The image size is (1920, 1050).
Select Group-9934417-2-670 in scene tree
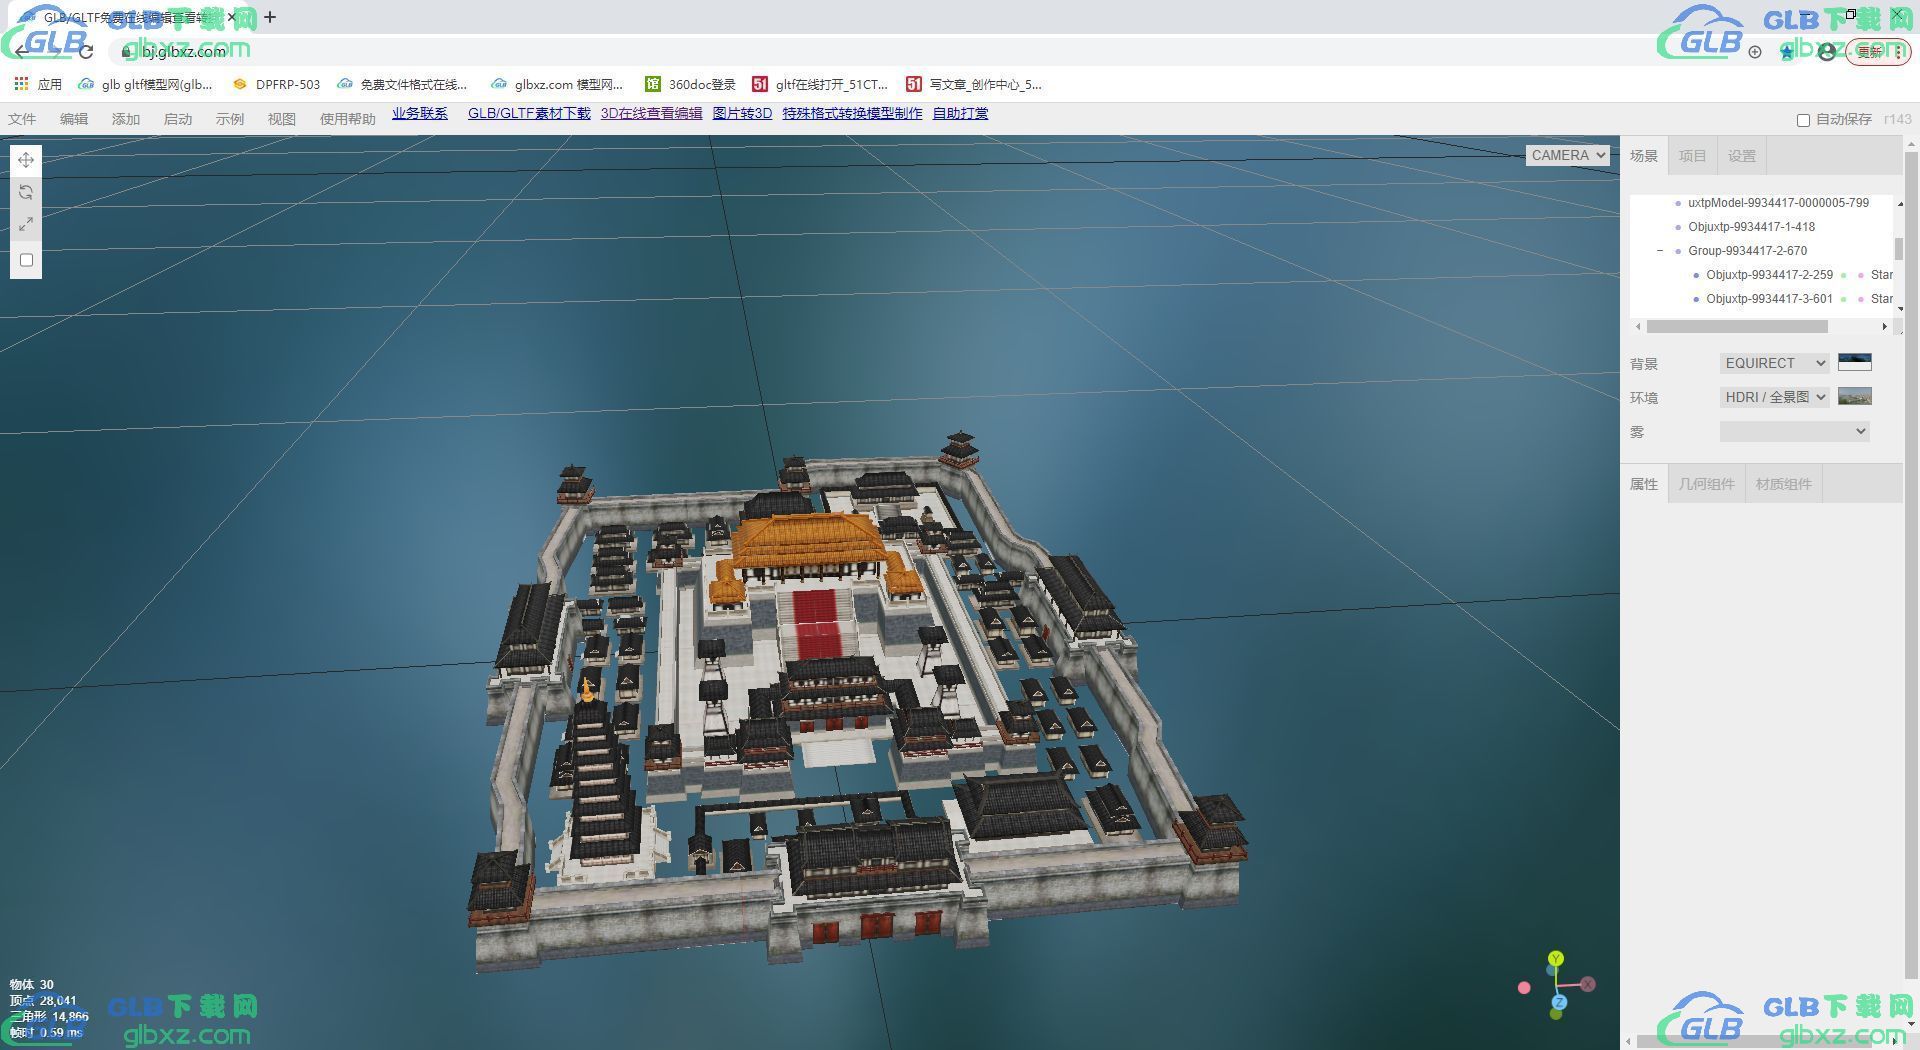pos(1747,251)
